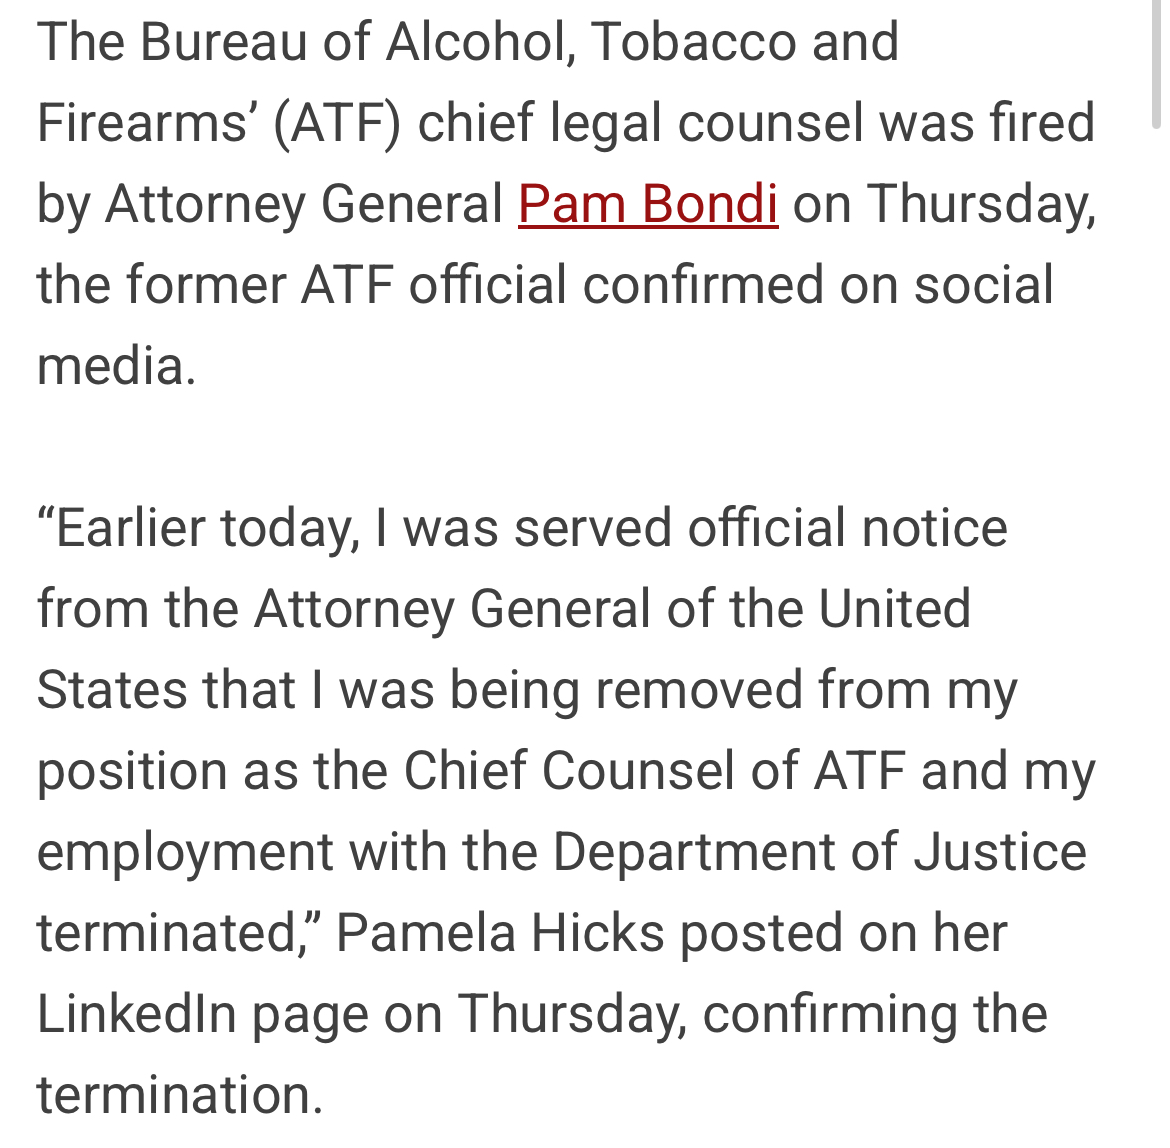The height and width of the screenshot is (1148, 1170).
Task: Click the phrase "Department of Justice"
Action: tap(819, 851)
